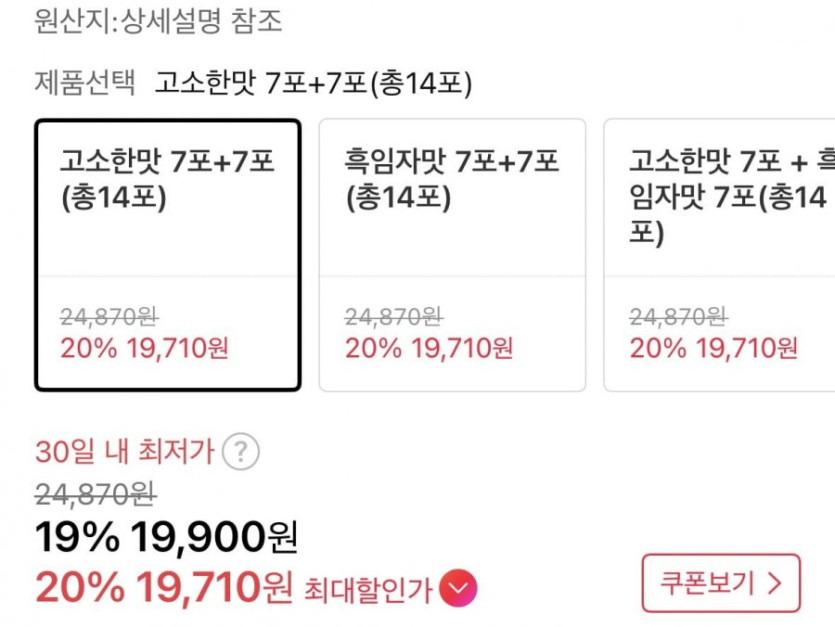Screen dimensions: 835x627
Task: Click the question mark help icon
Action: click(240, 452)
